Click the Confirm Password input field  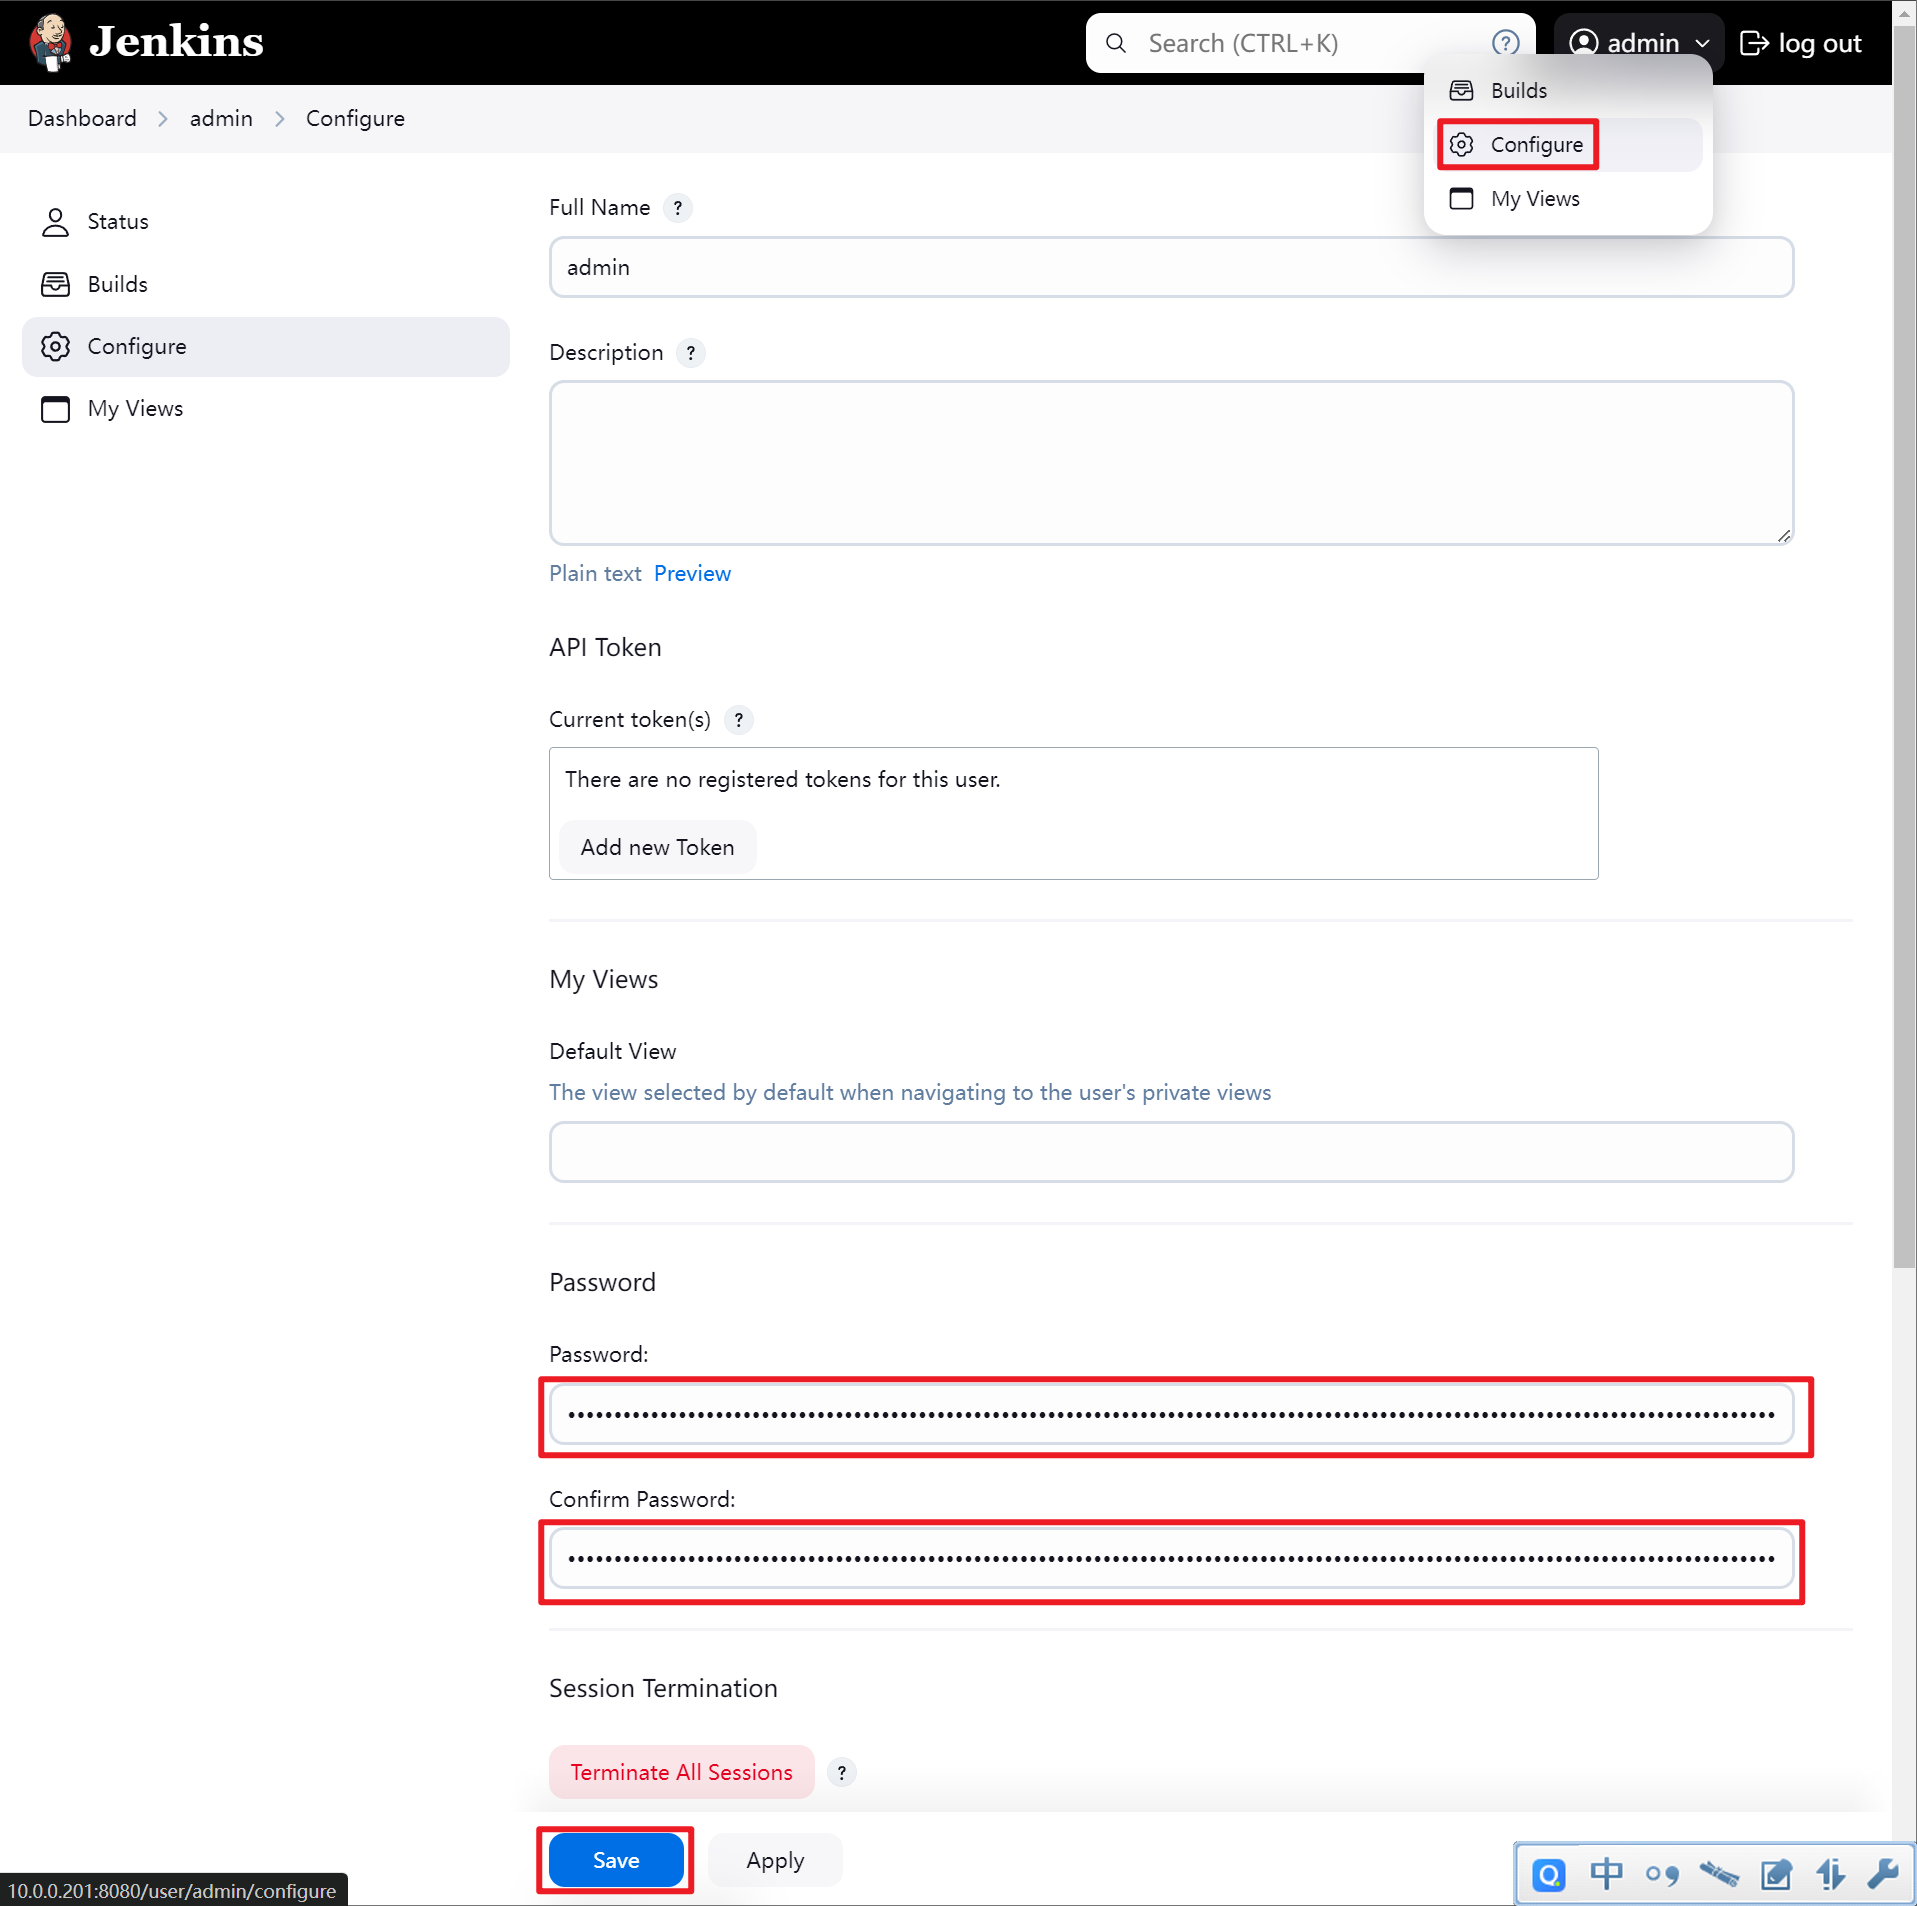[1171, 1559]
